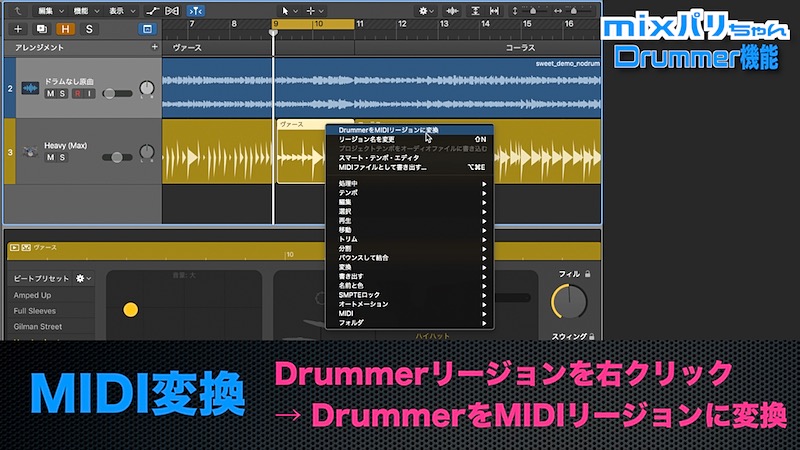
Task: Open the 名前と色 submenu
Action: tap(409, 285)
